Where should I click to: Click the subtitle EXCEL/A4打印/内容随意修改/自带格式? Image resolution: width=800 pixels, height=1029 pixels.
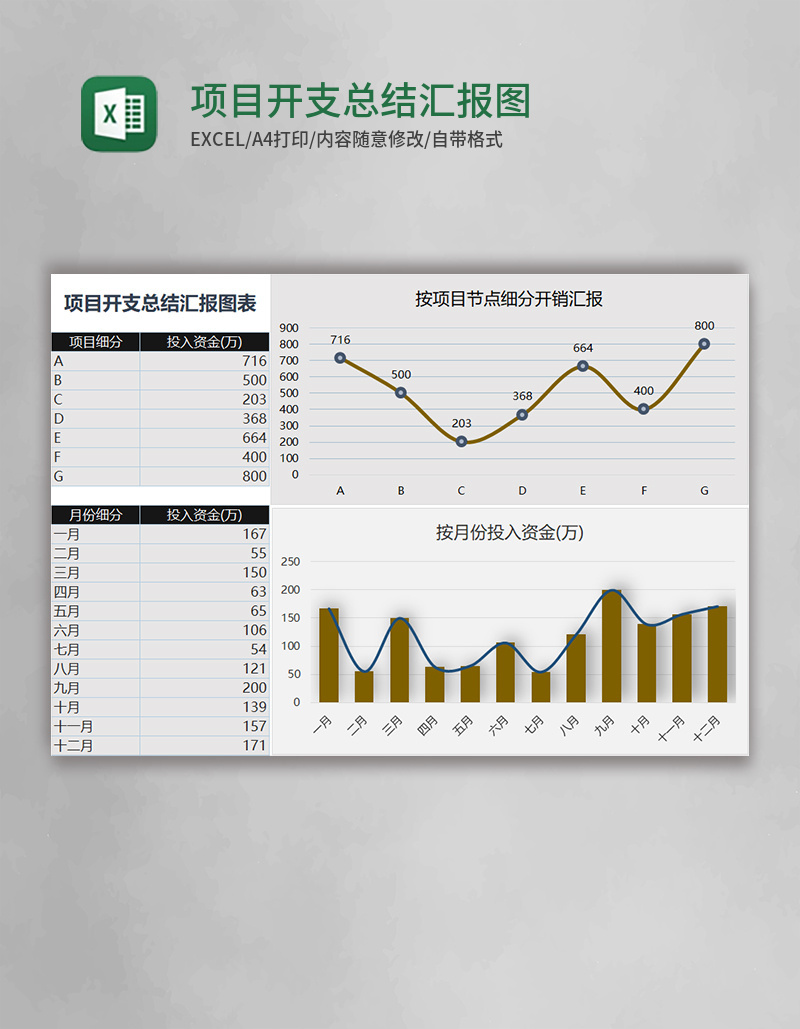tap(344, 143)
